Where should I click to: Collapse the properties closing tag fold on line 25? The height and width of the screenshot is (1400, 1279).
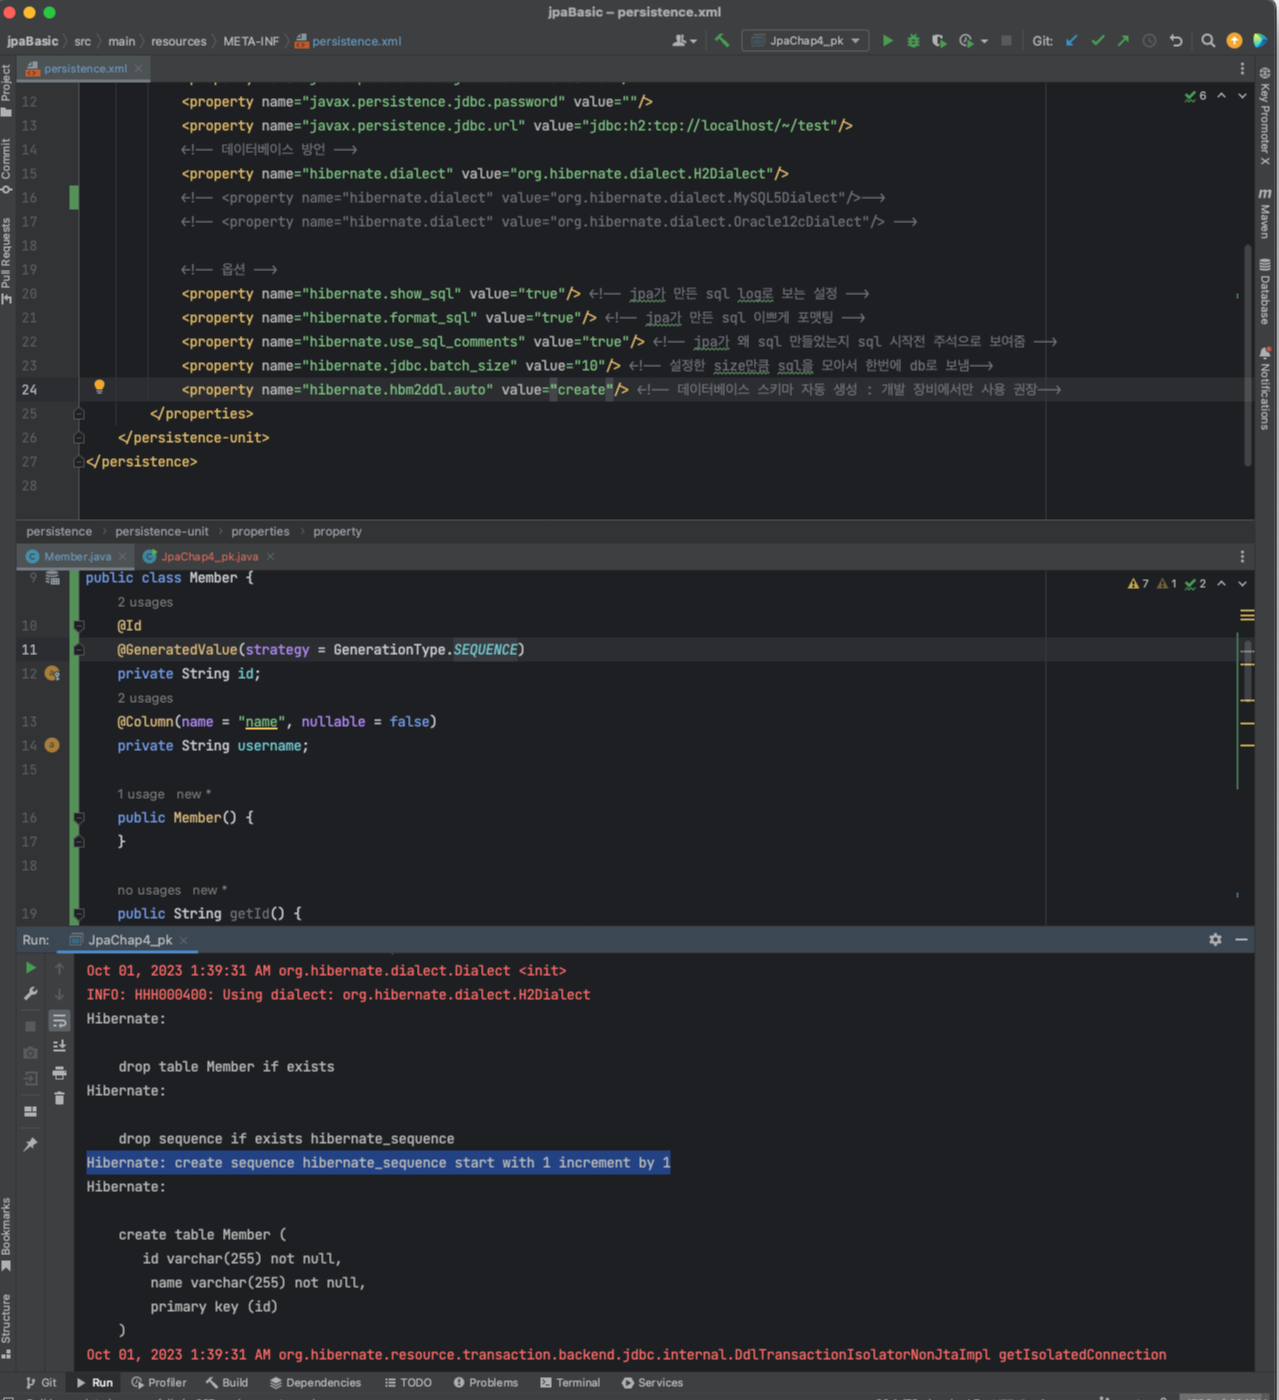[x=79, y=414]
